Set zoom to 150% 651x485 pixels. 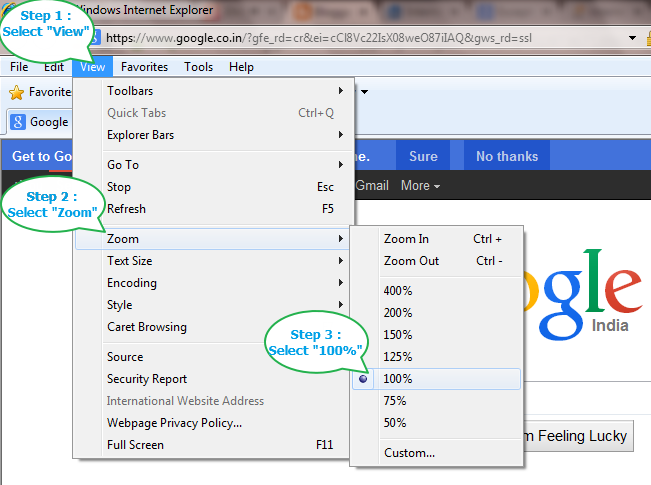pyautogui.click(x=436, y=335)
